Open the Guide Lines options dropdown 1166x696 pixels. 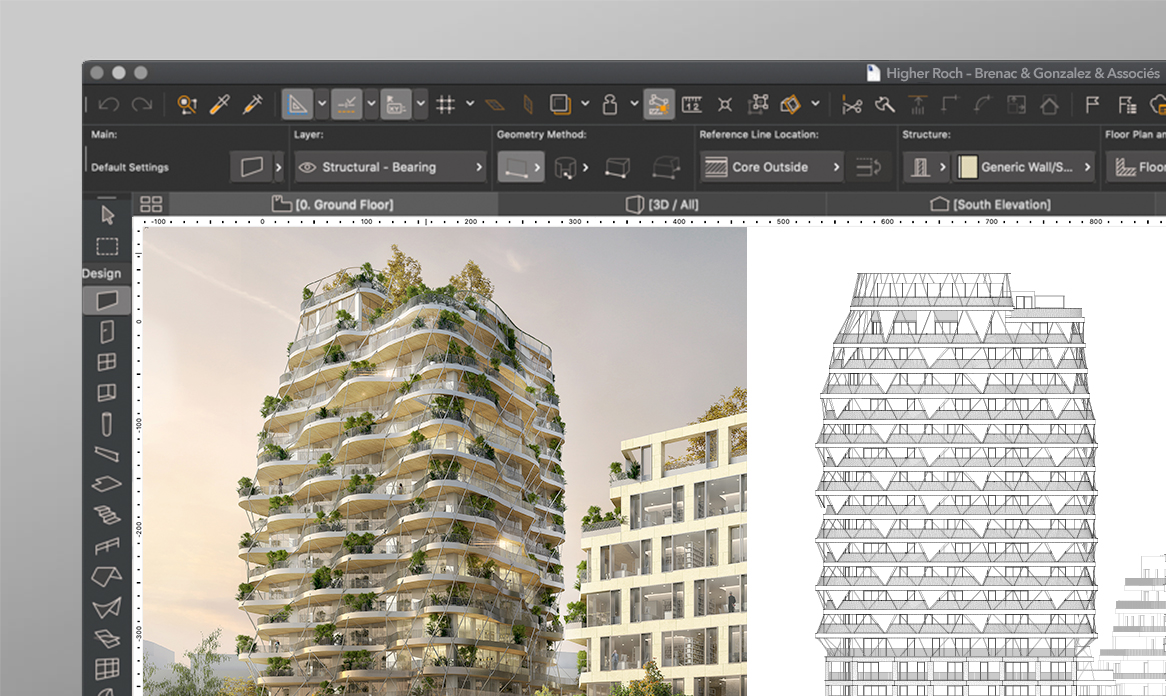[322, 105]
